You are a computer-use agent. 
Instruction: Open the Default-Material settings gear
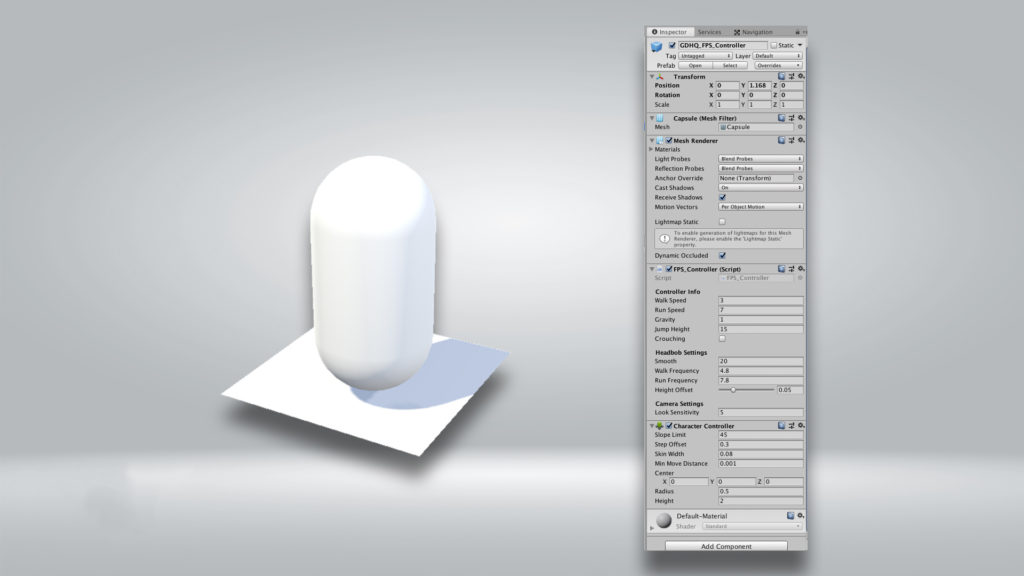(x=801, y=515)
